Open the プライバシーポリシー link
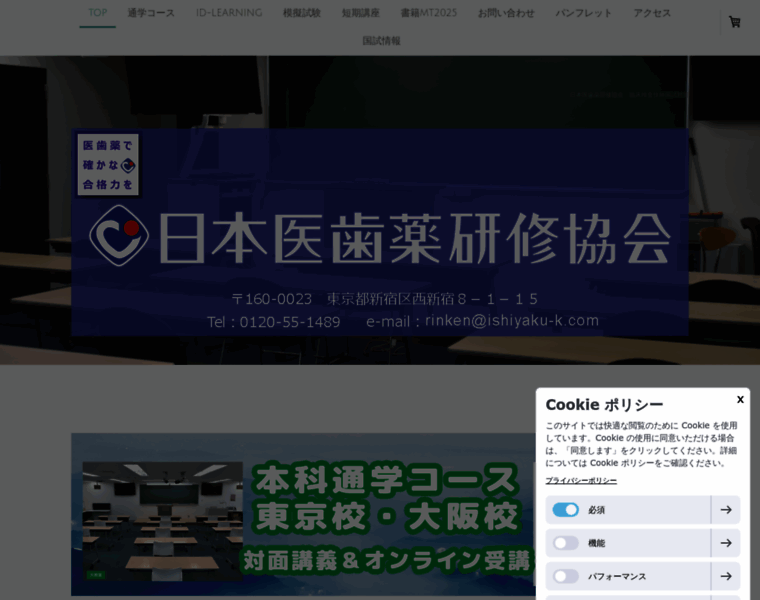 tap(581, 481)
